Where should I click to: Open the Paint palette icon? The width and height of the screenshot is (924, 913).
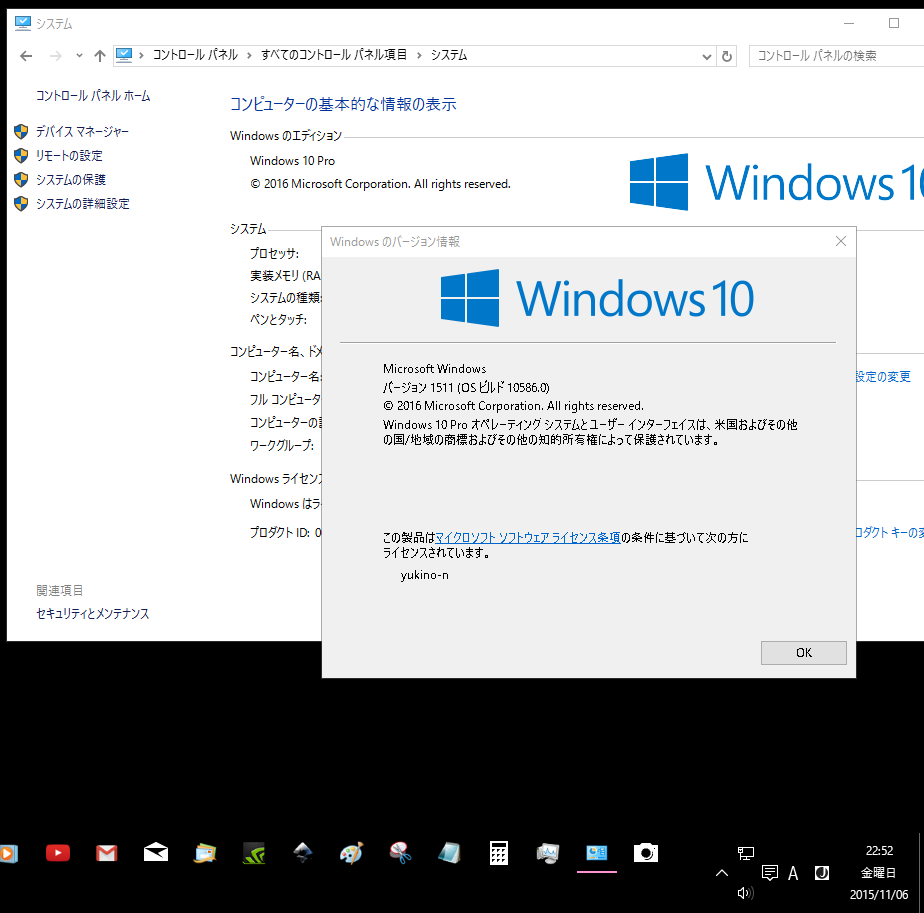click(352, 853)
